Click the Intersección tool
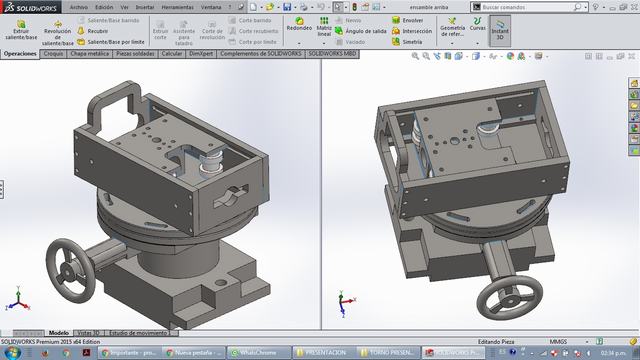Image resolution: width=640 pixels, height=360 pixels. click(412, 31)
